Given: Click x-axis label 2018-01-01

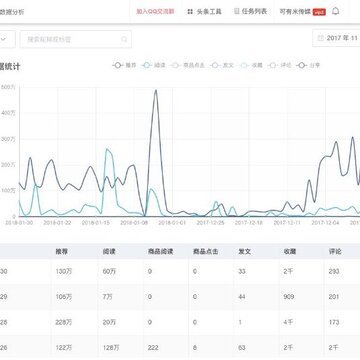Looking at the screenshot, I should 172,223.
